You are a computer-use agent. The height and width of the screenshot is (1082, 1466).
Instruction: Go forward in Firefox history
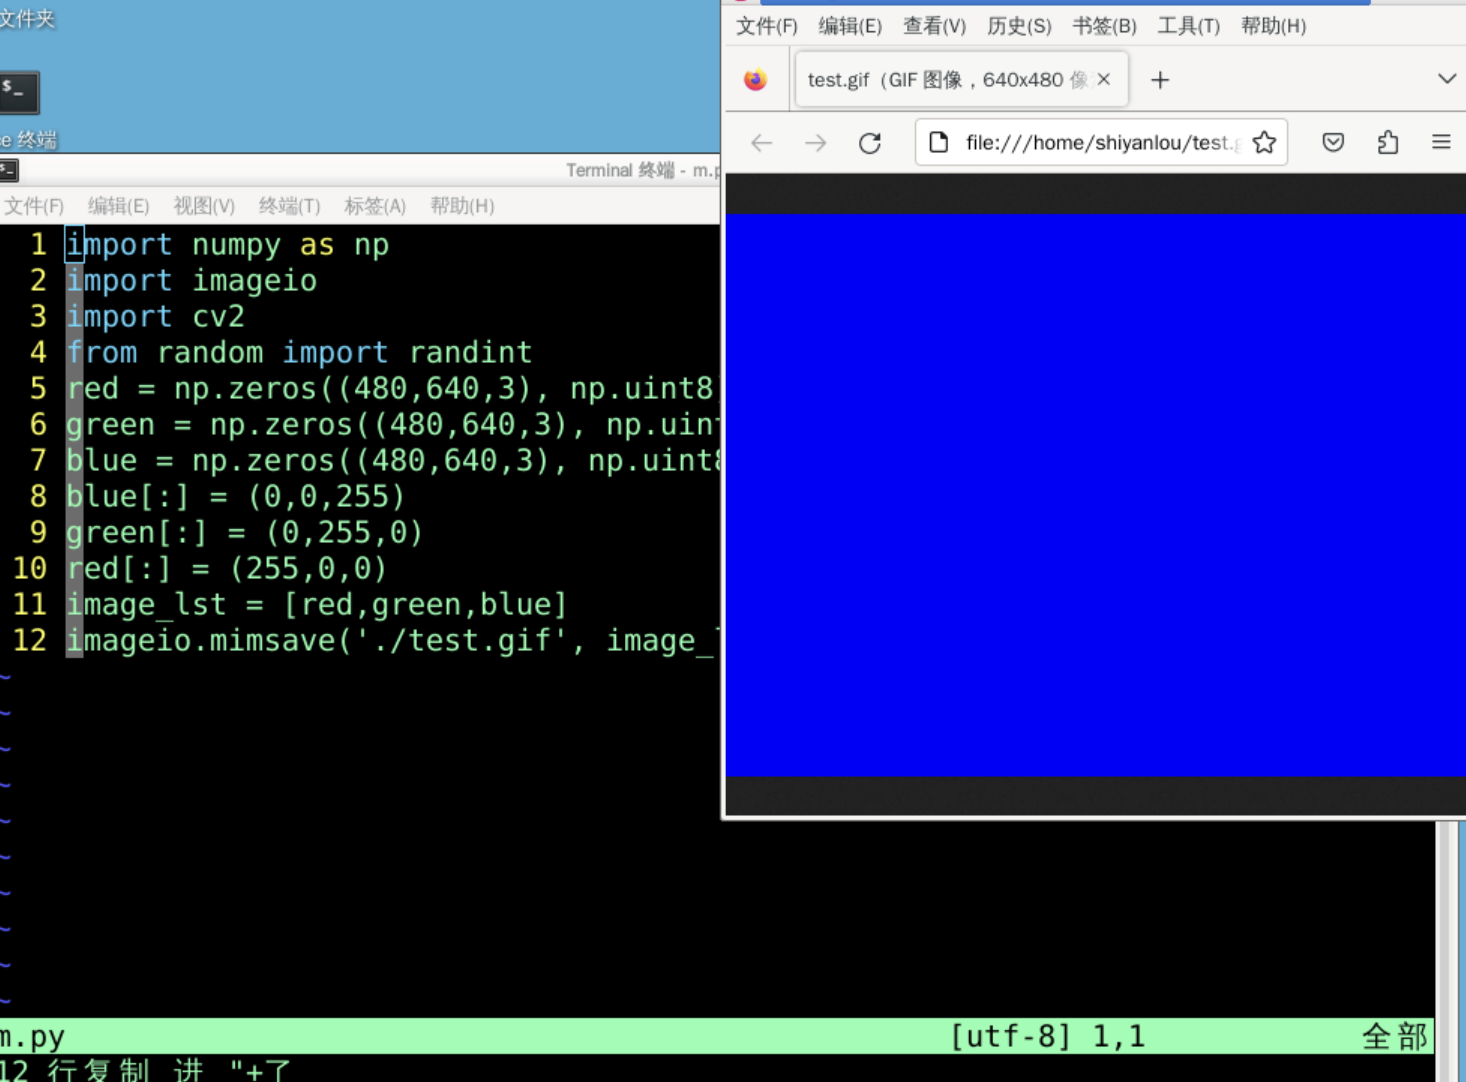point(816,143)
